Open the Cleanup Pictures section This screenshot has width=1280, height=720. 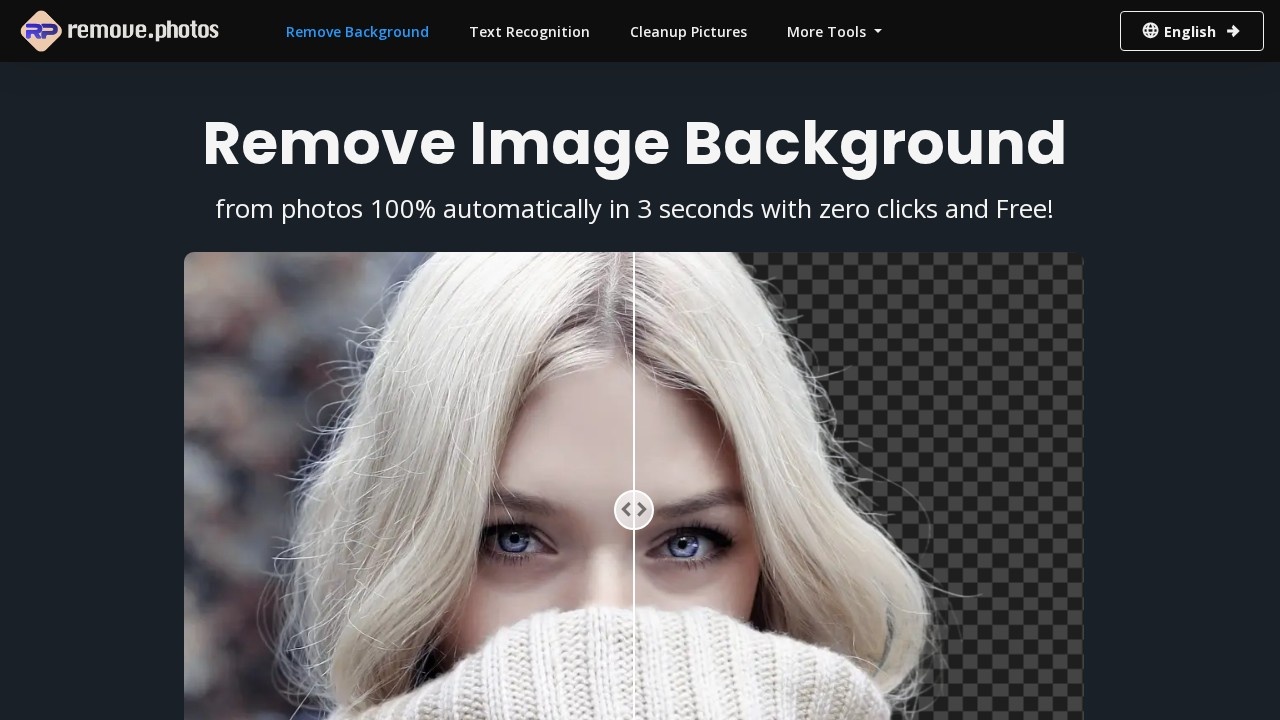(688, 31)
